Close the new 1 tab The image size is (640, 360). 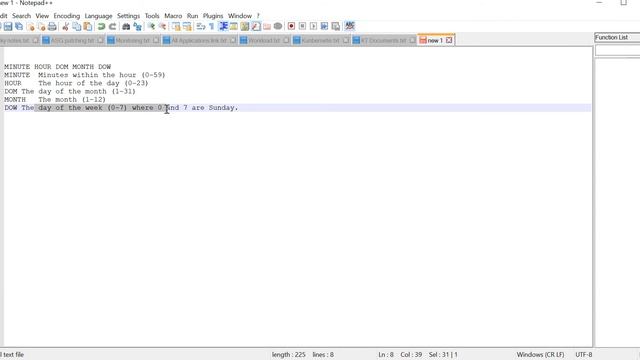click(449, 40)
